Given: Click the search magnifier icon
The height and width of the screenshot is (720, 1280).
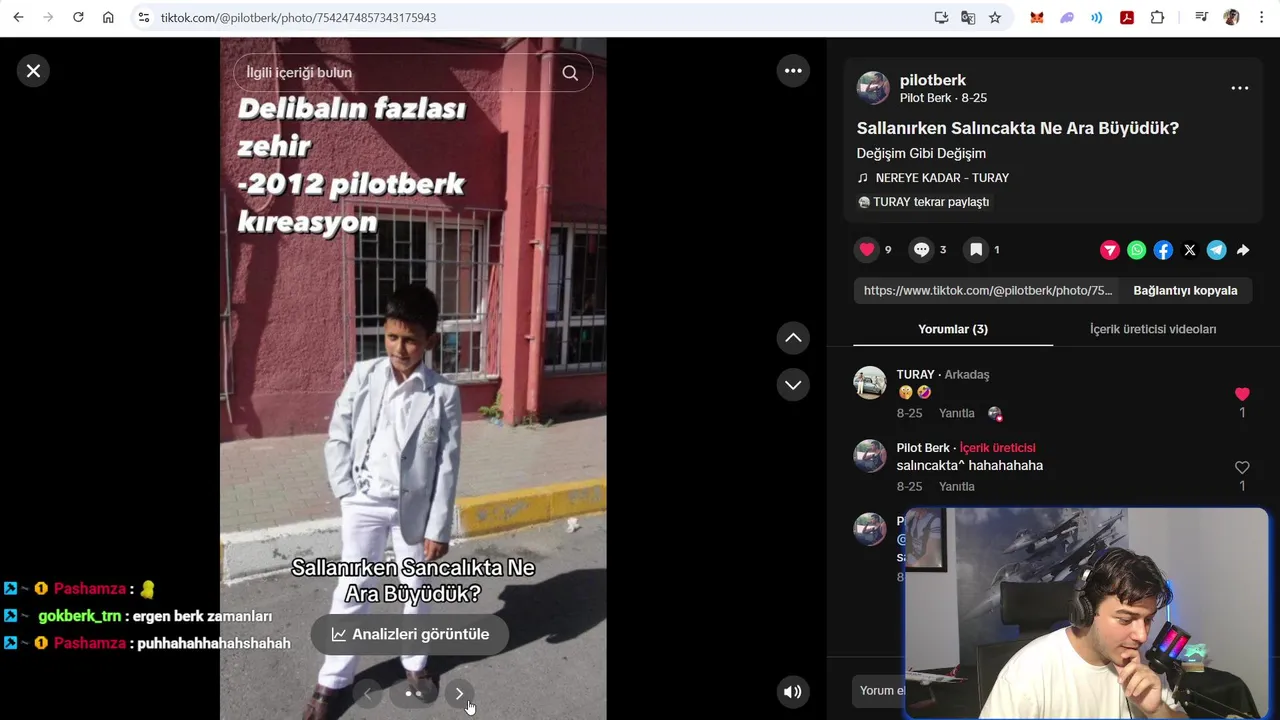Looking at the screenshot, I should [x=570, y=73].
